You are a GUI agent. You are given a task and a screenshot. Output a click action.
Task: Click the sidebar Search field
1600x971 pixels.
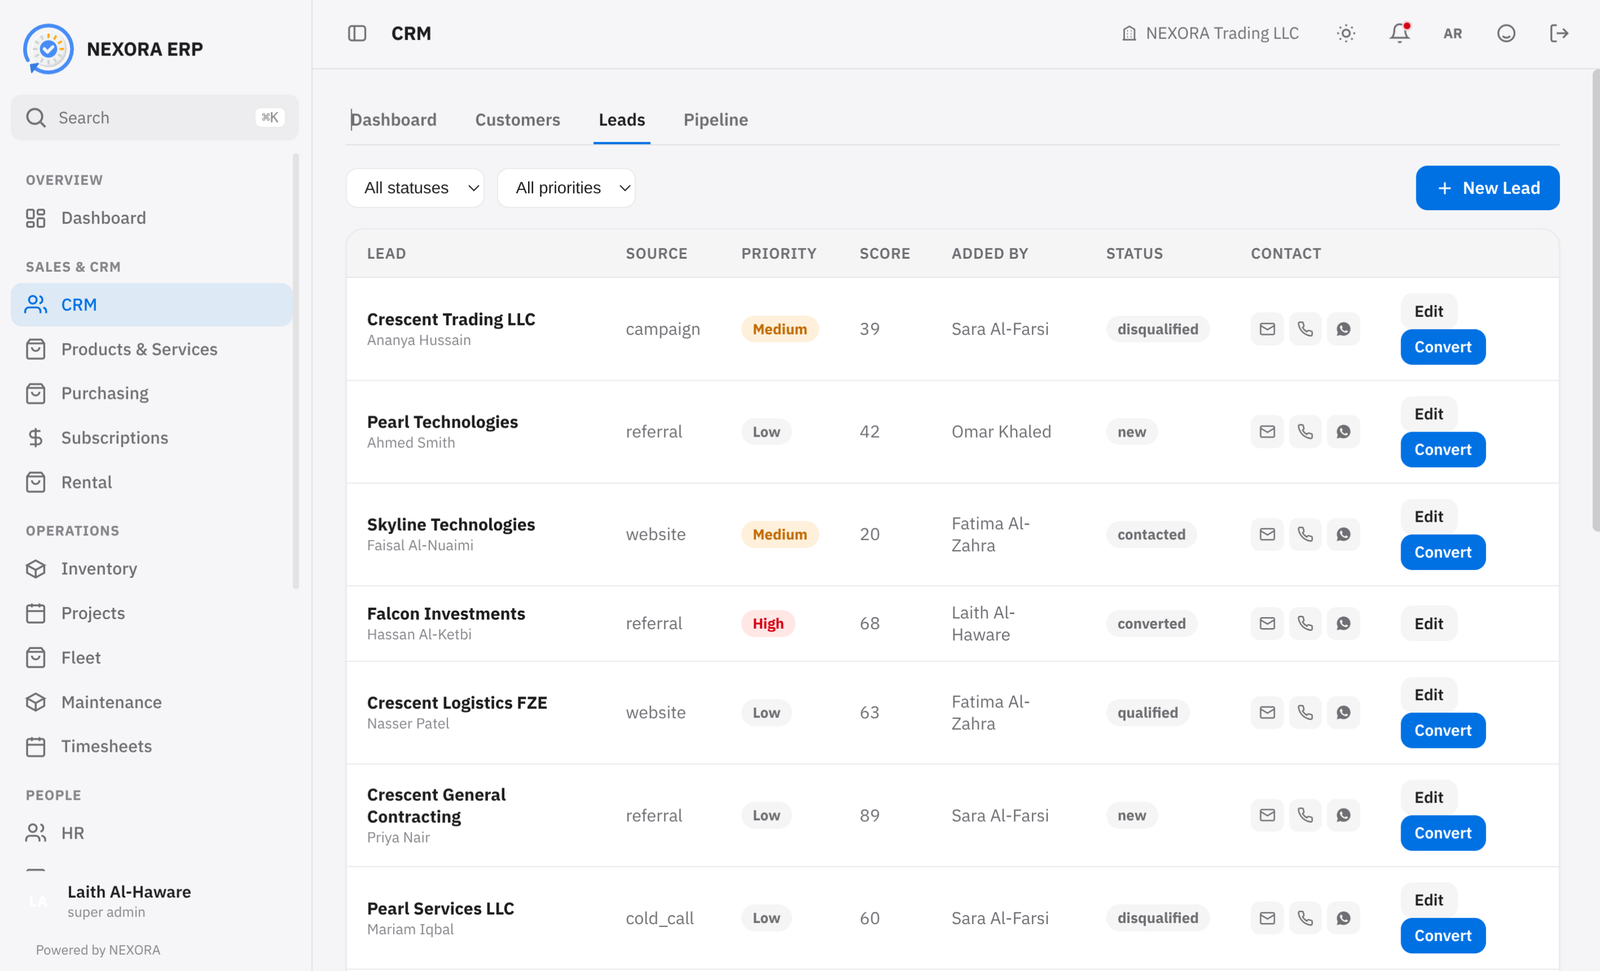pyautogui.click(x=155, y=118)
